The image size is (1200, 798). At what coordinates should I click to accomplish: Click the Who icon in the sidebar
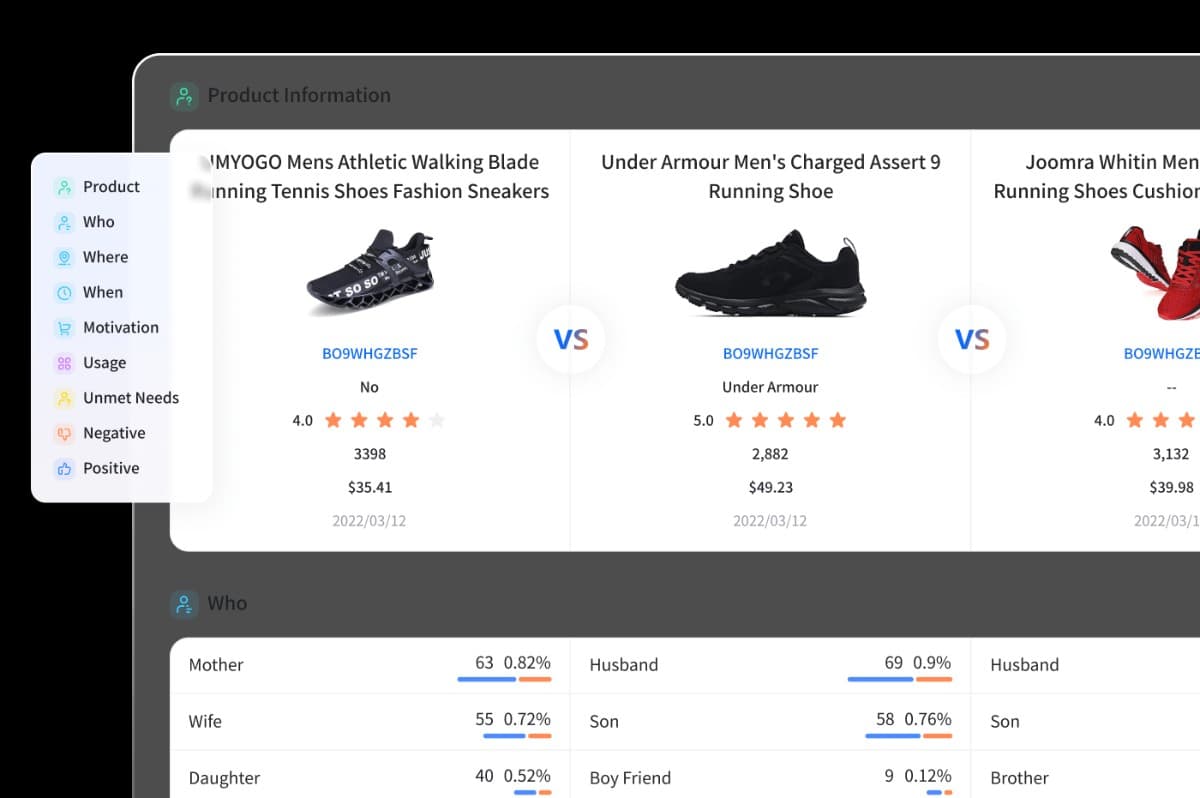point(64,222)
